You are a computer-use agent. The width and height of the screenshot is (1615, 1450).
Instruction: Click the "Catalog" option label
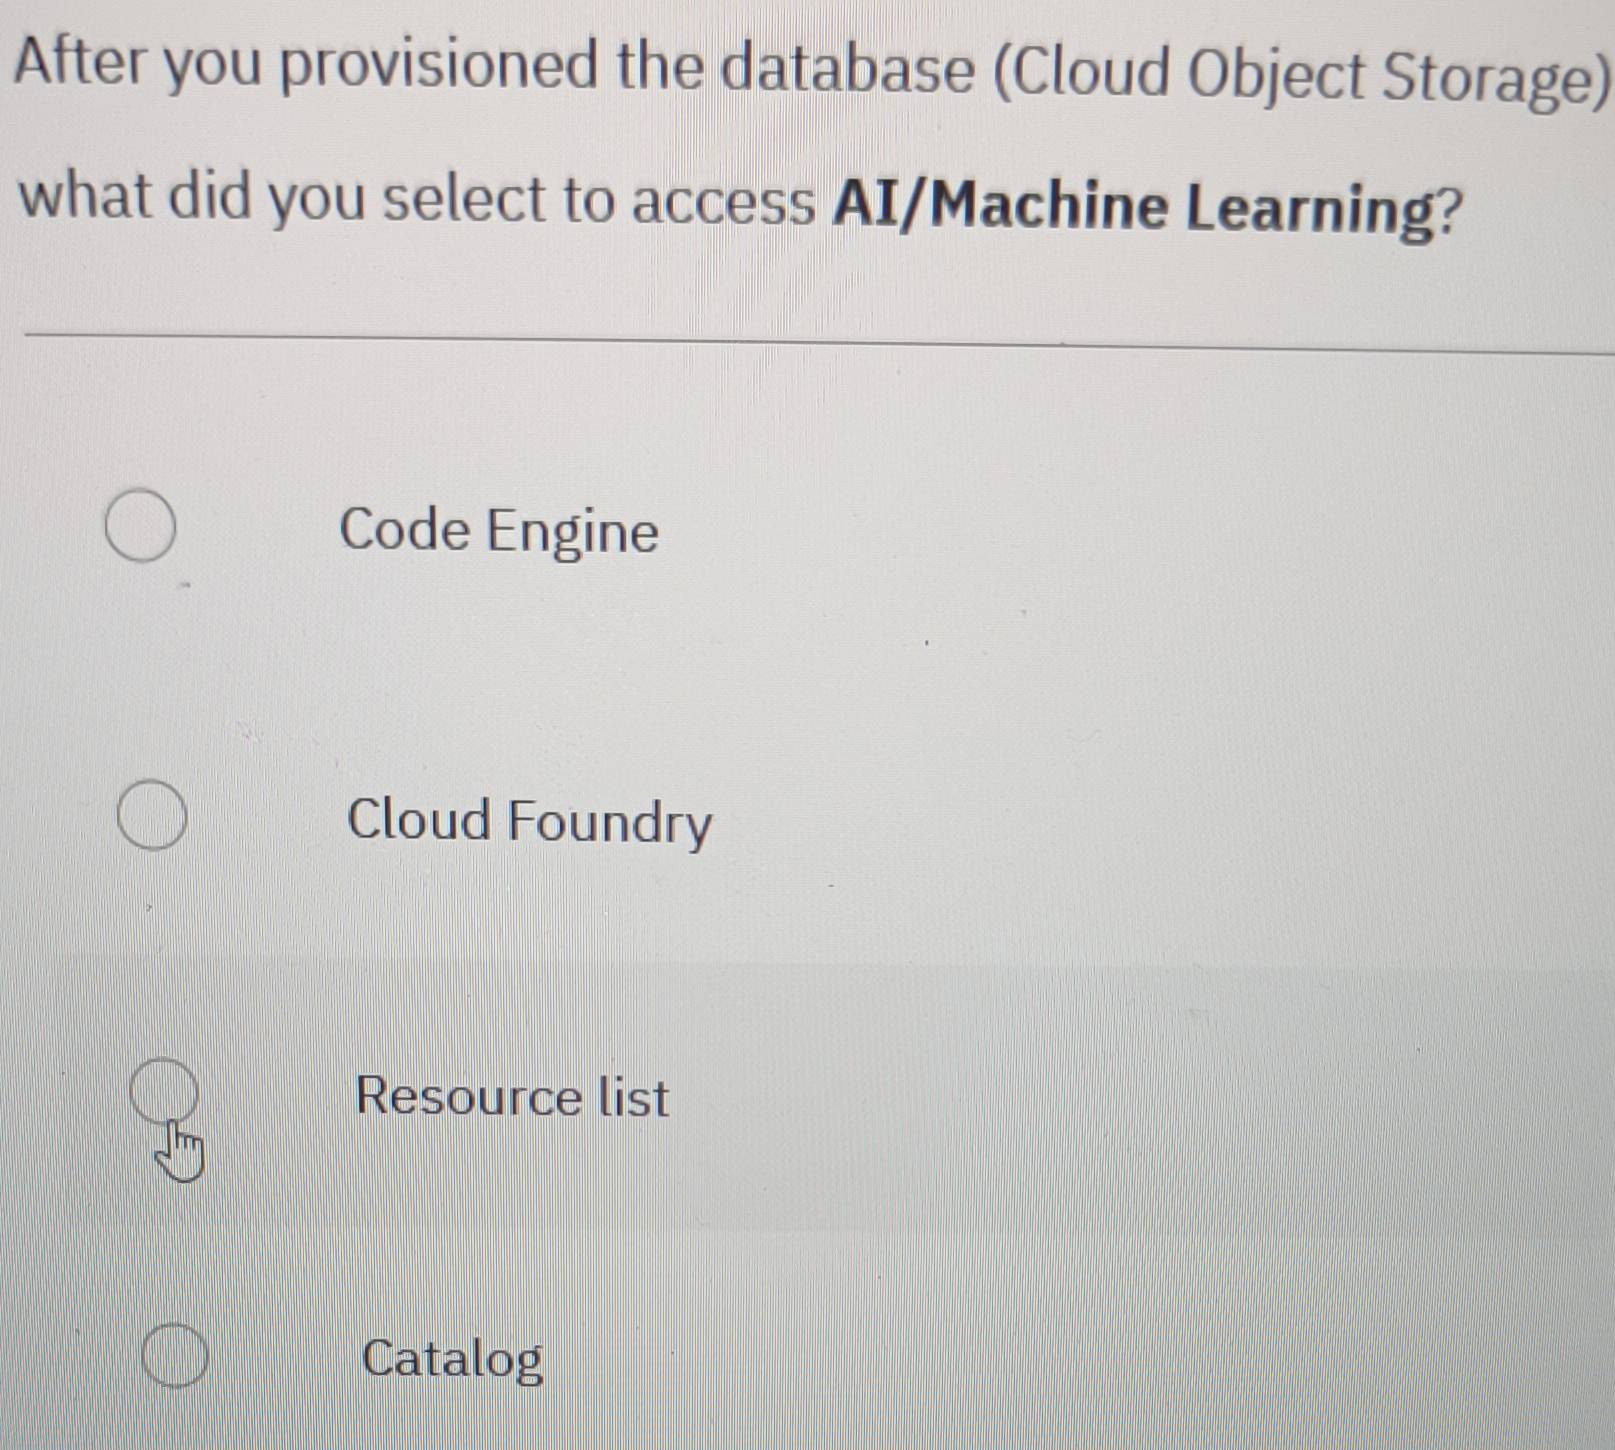point(453,1359)
